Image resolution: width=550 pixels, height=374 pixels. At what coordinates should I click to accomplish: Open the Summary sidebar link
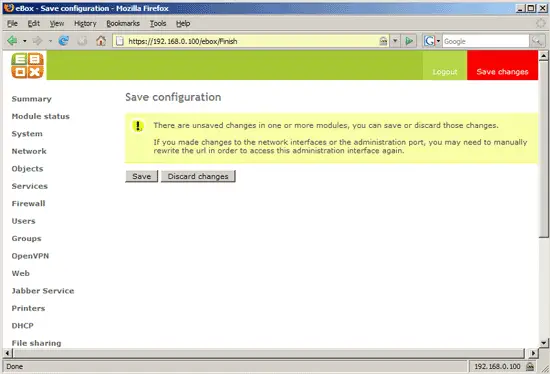pyautogui.click(x=32, y=99)
